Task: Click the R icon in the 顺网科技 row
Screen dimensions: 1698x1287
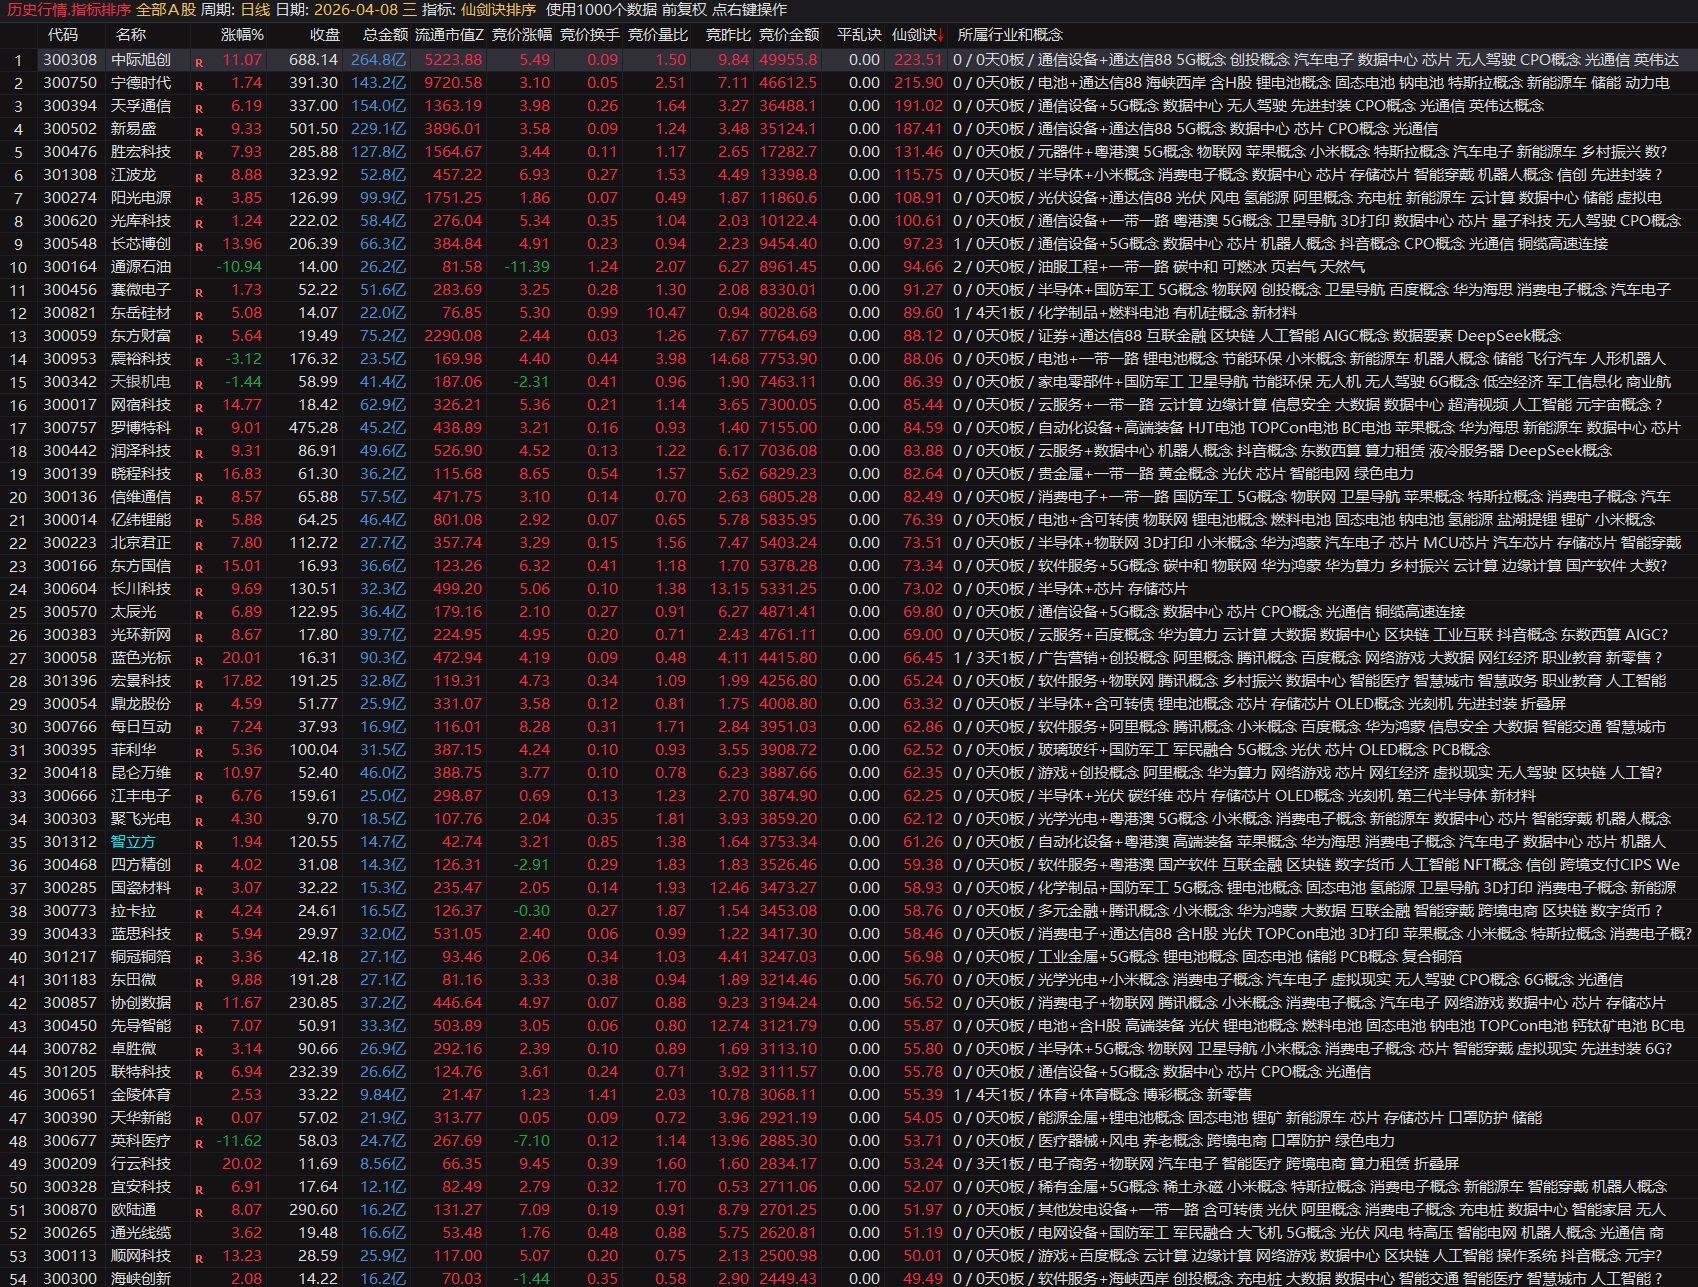Action: [x=199, y=1258]
